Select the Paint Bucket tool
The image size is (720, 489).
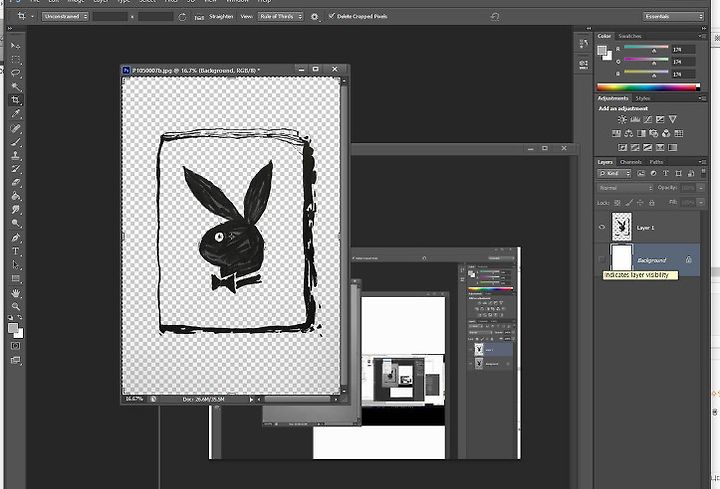coord(16,196)
